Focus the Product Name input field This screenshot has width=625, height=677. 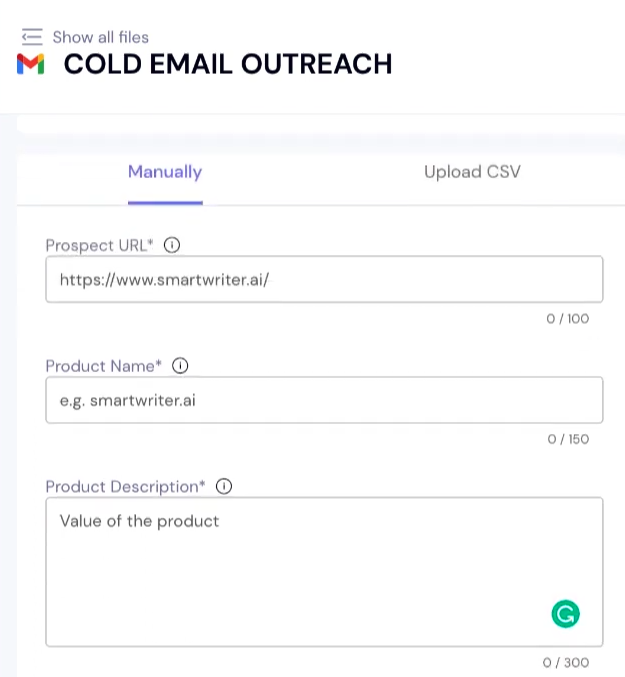pyautogui.click(x=324, y=400)
